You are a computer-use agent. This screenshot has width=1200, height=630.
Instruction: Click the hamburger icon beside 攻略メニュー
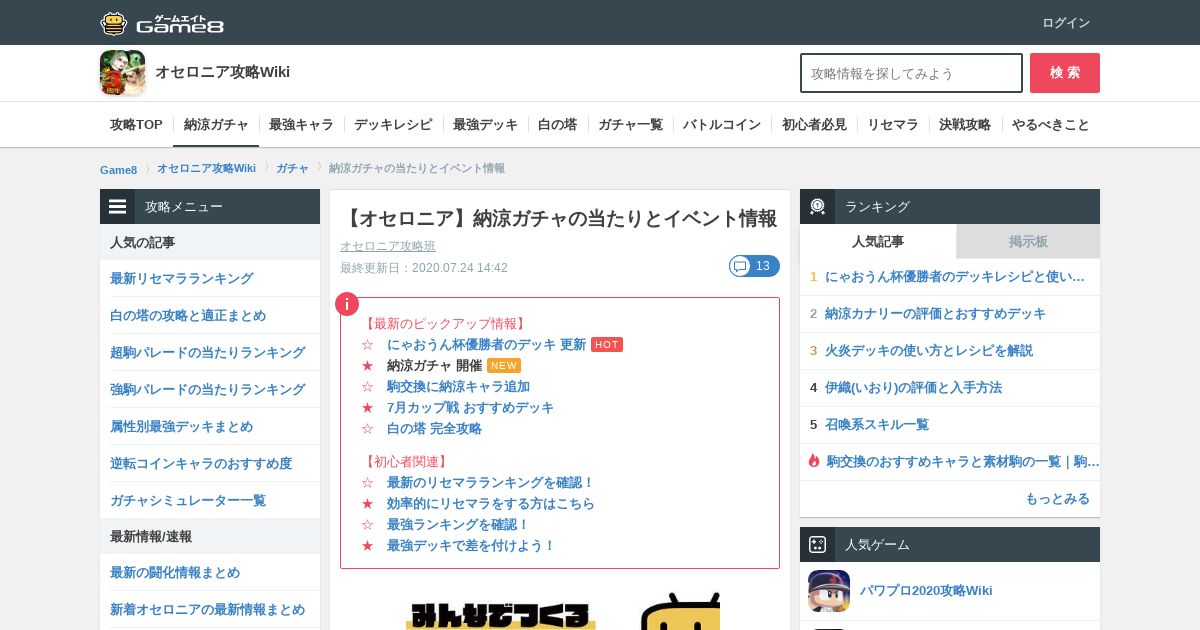click(x=118, y=207)
